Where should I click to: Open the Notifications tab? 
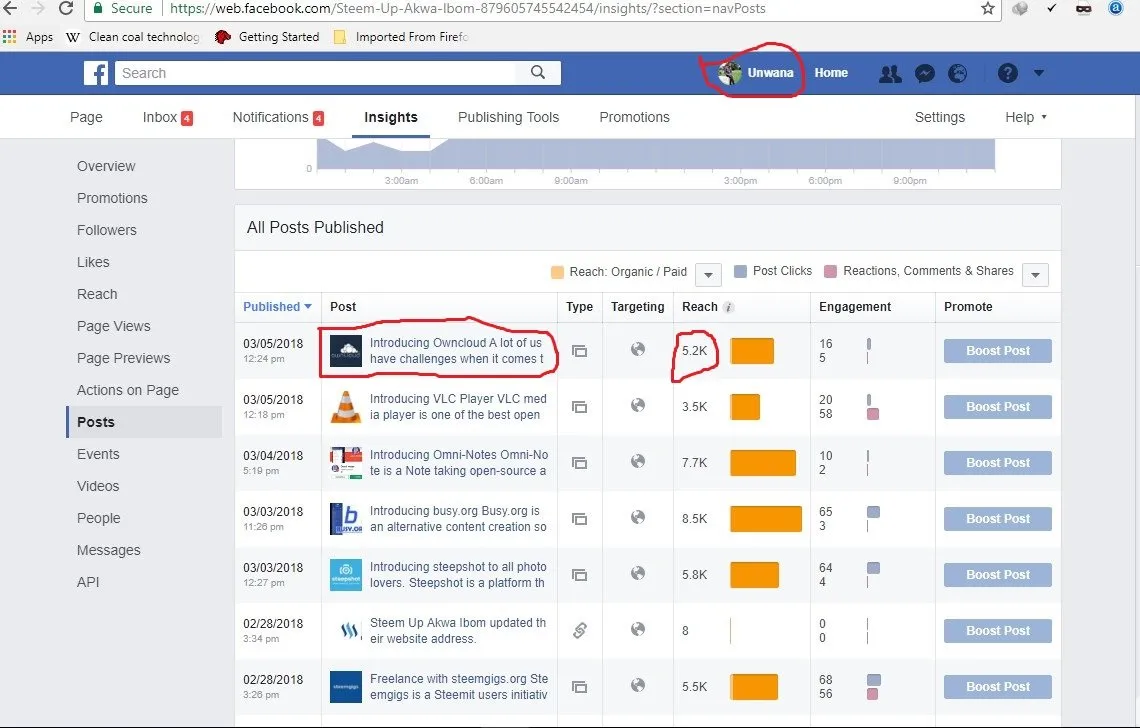(x=278, y=117)
